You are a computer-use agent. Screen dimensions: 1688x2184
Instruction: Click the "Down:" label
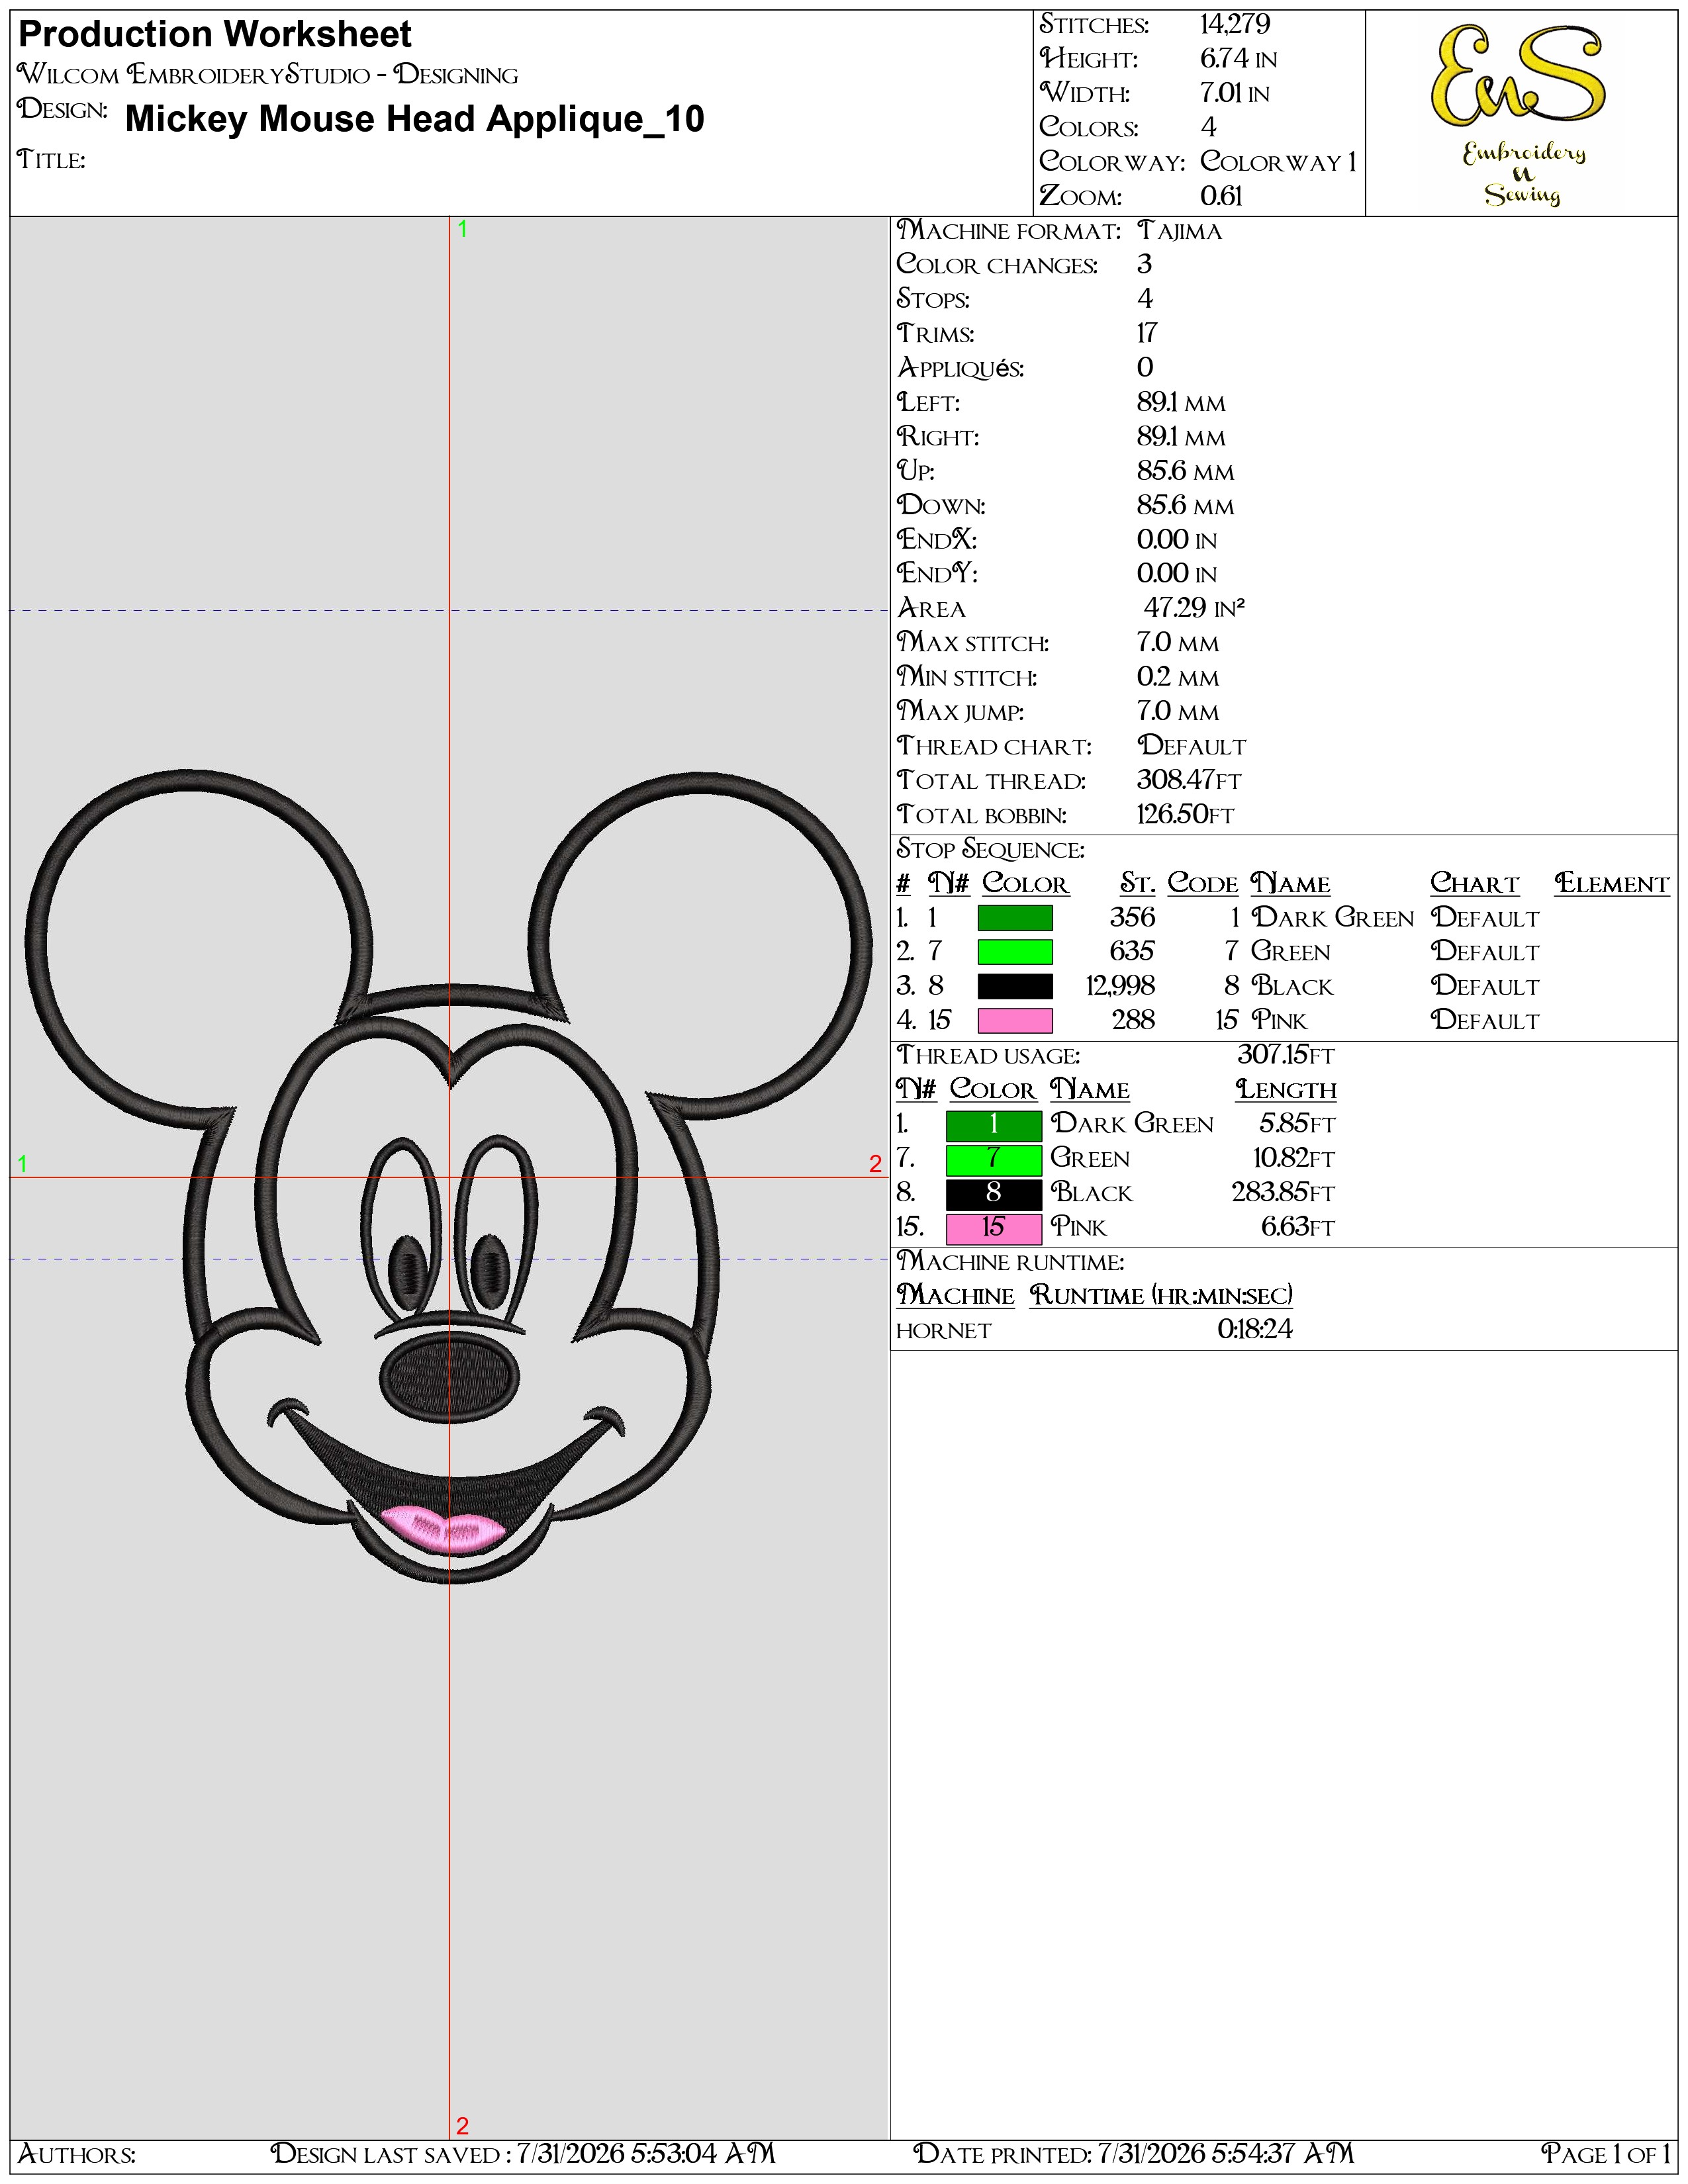coord(941,506)
